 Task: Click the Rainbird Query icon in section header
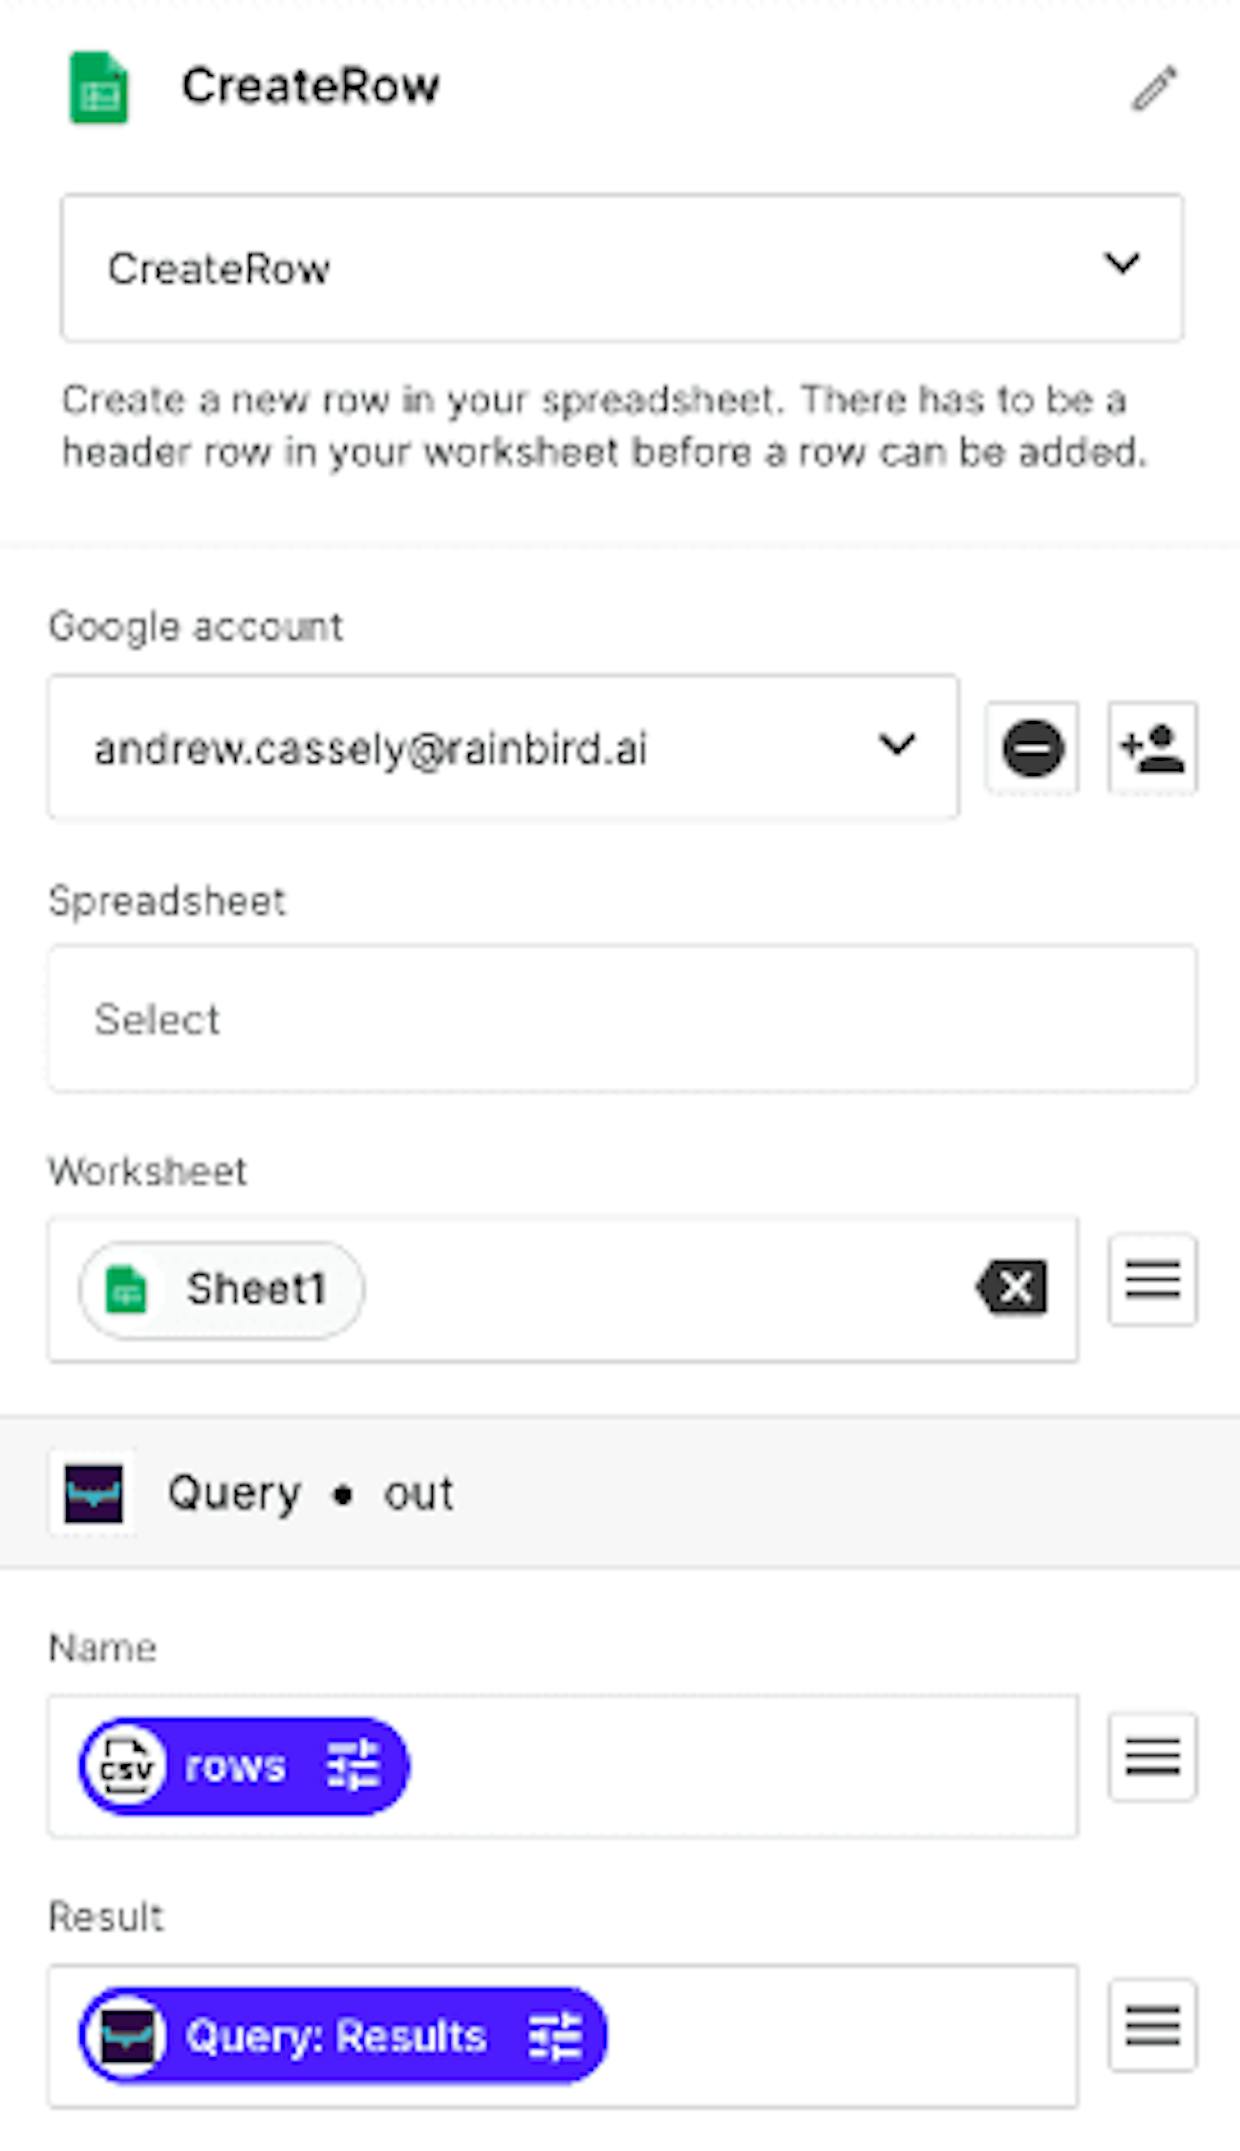[x=93, y=1494]
